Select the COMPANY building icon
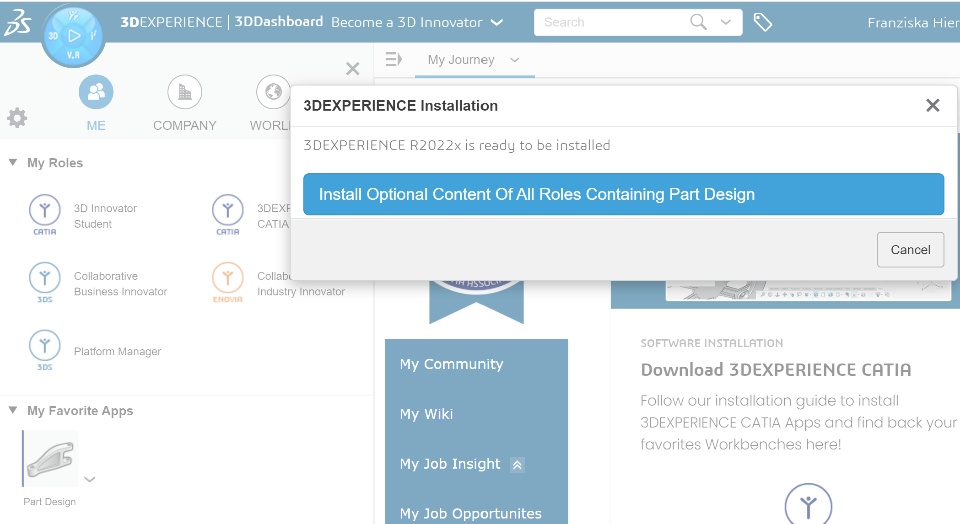Image resolution: width=960 pixels, height=524 pixels. (184, 92)
